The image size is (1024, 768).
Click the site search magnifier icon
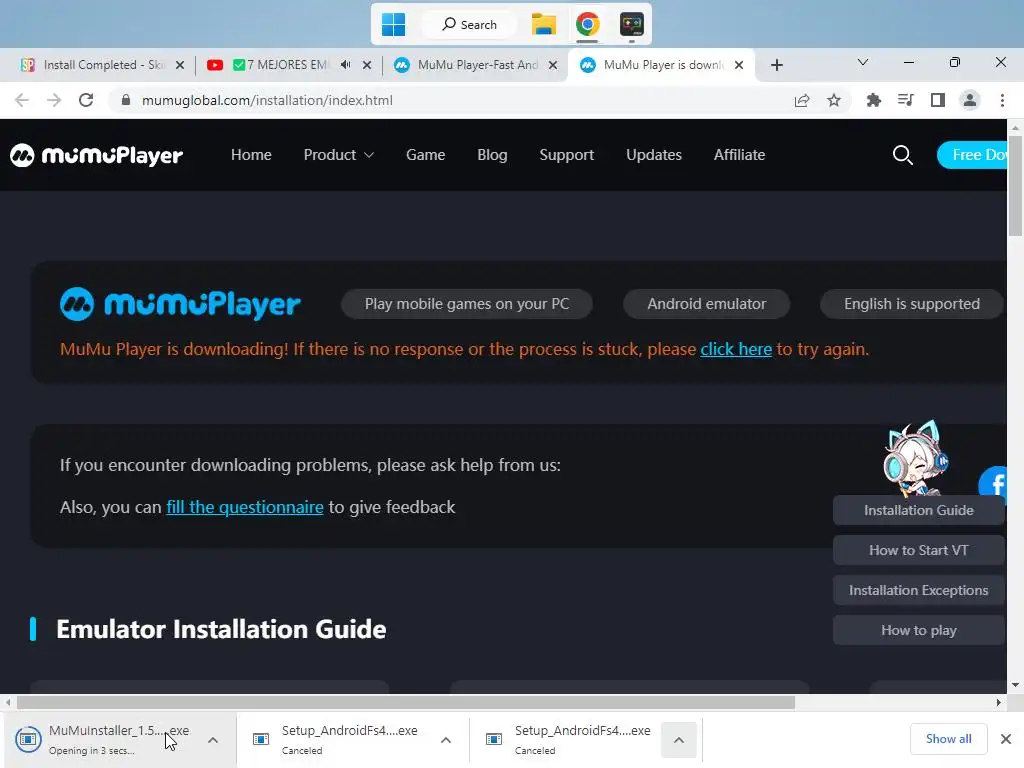[x=903, y=155]
